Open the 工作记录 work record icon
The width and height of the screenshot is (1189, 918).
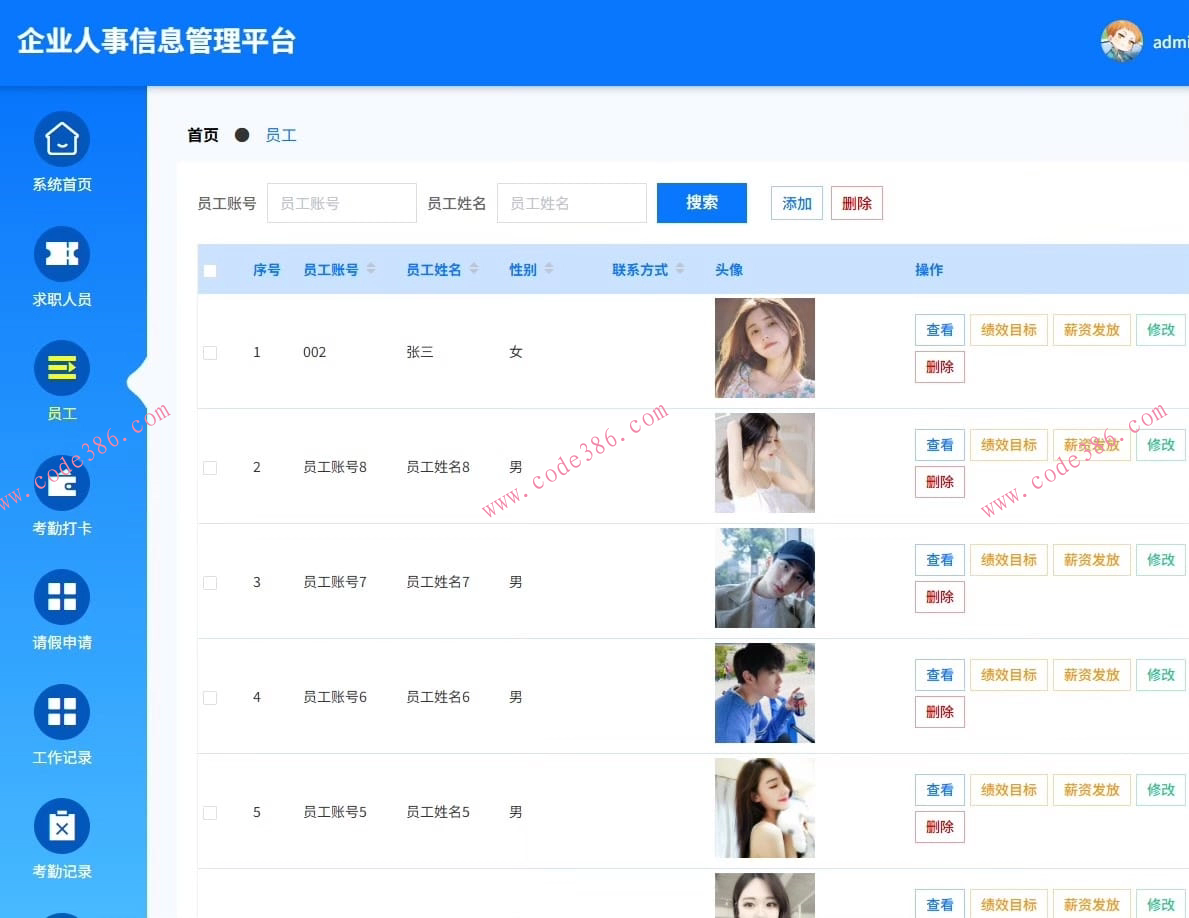coord(62,711)
